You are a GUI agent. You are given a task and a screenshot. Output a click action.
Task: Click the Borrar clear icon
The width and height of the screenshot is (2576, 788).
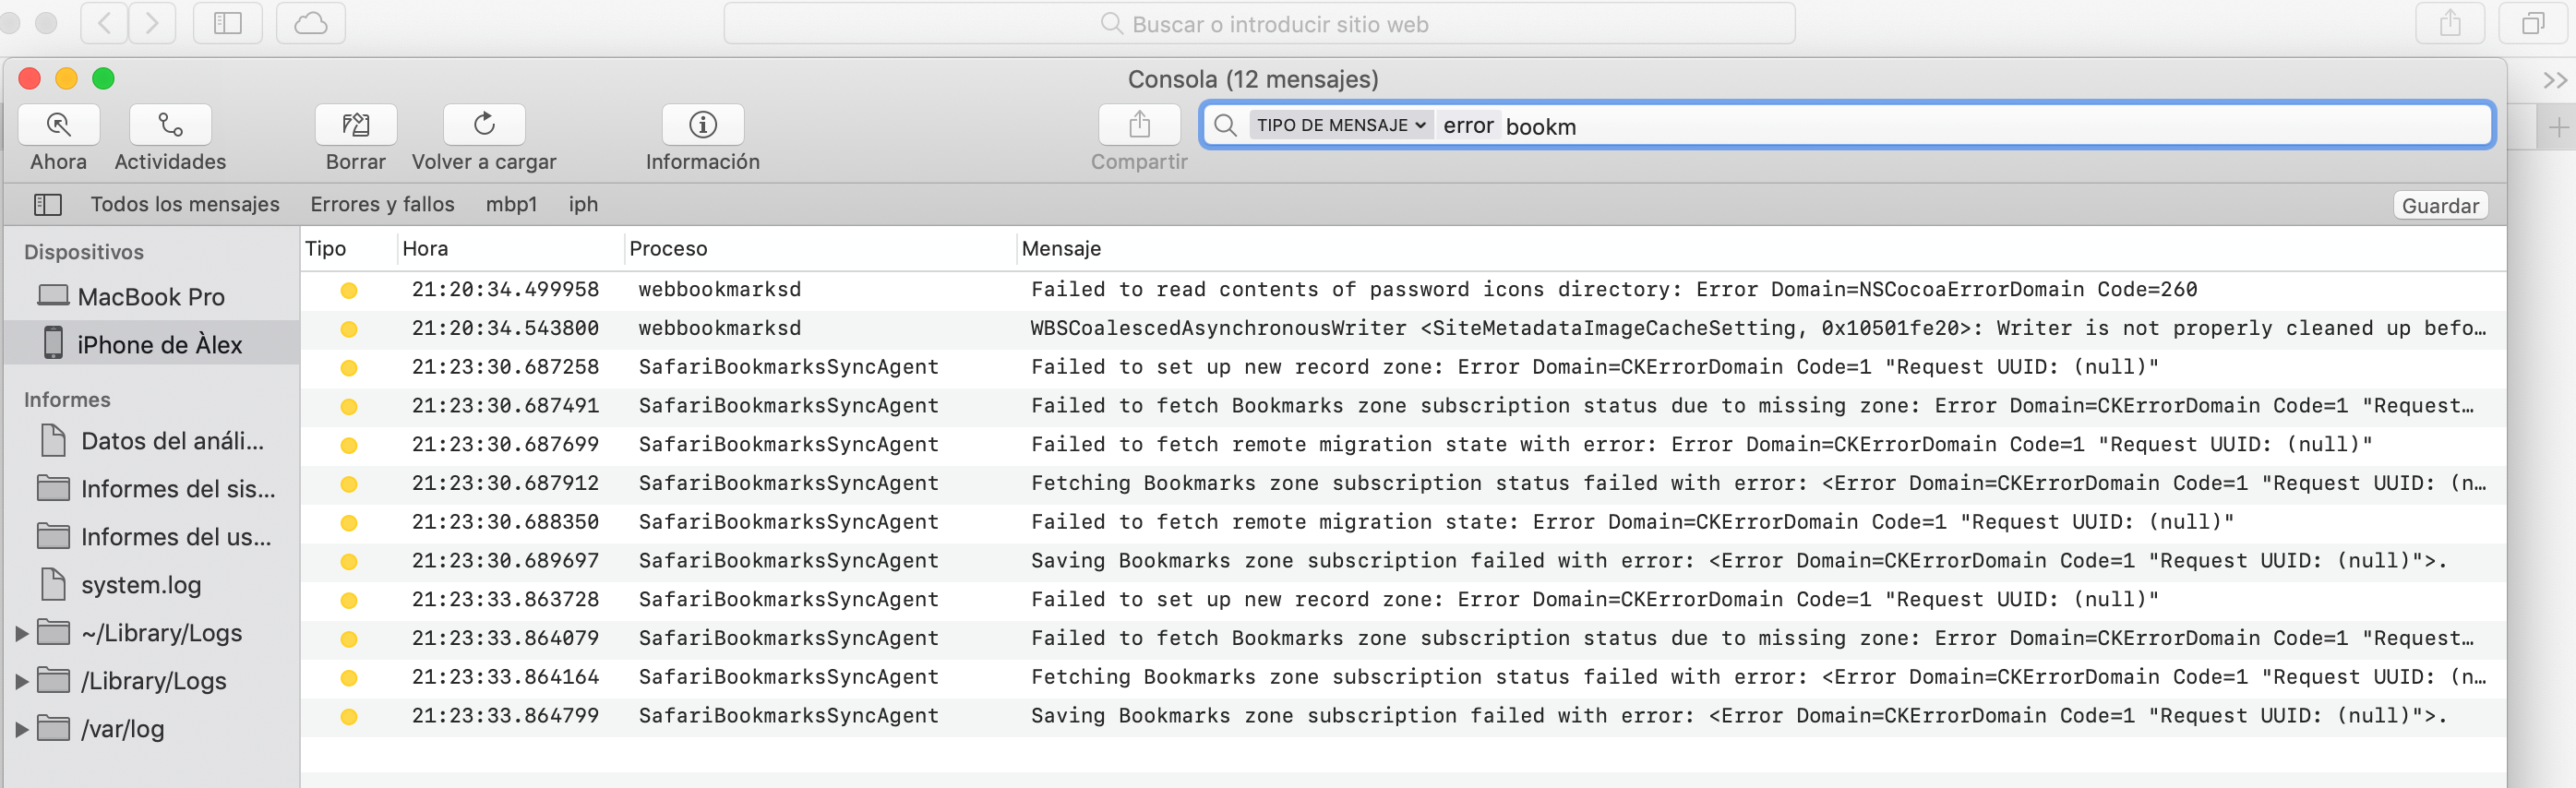click(x=355, y=125)
